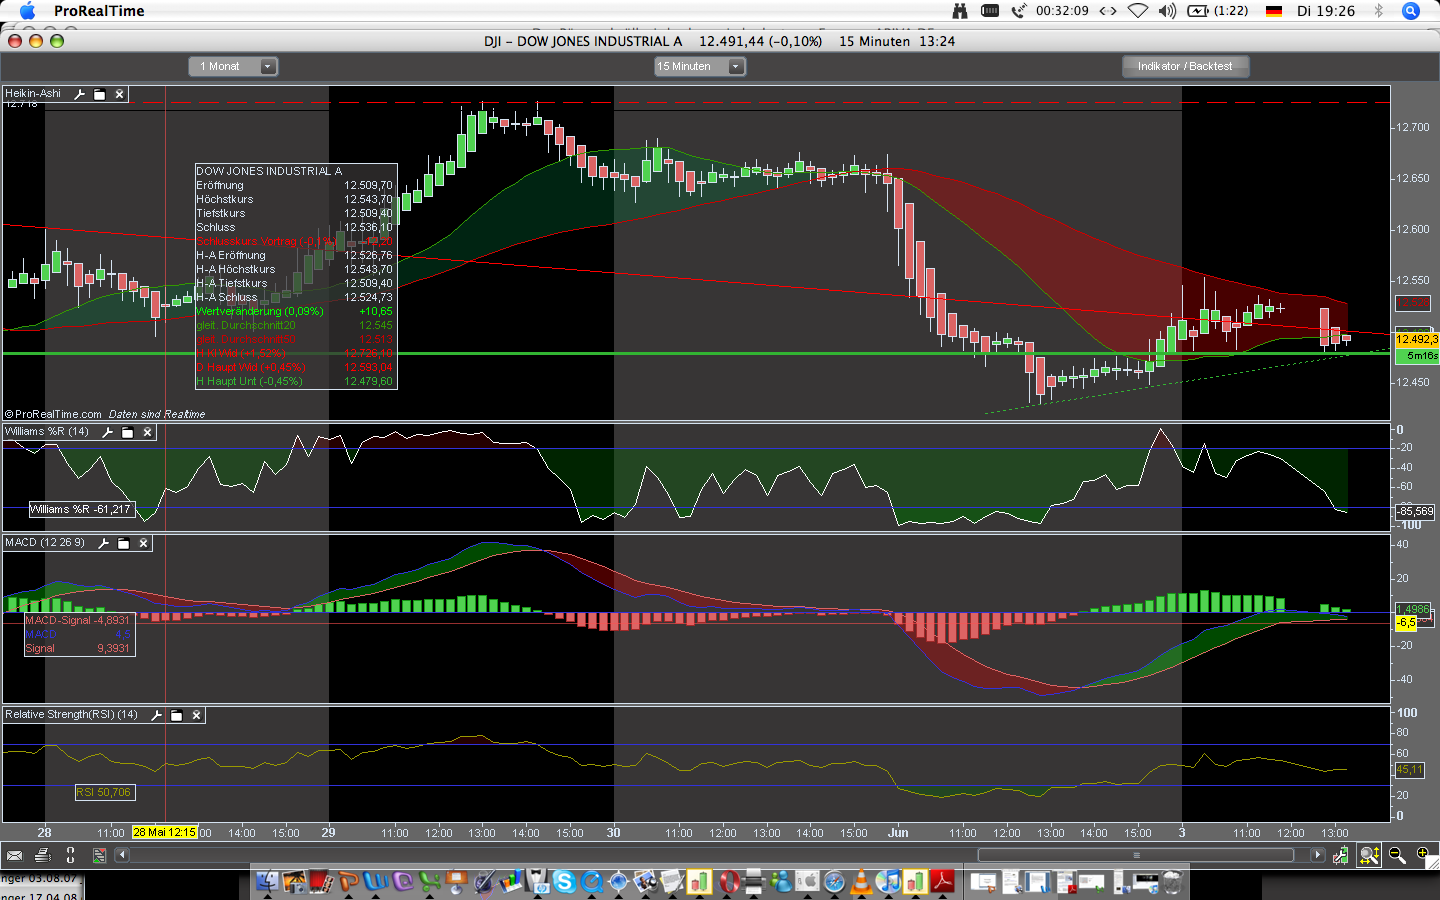
Task: Click the printer icon in bottom toolbar
Action: [x=42, y=855]
